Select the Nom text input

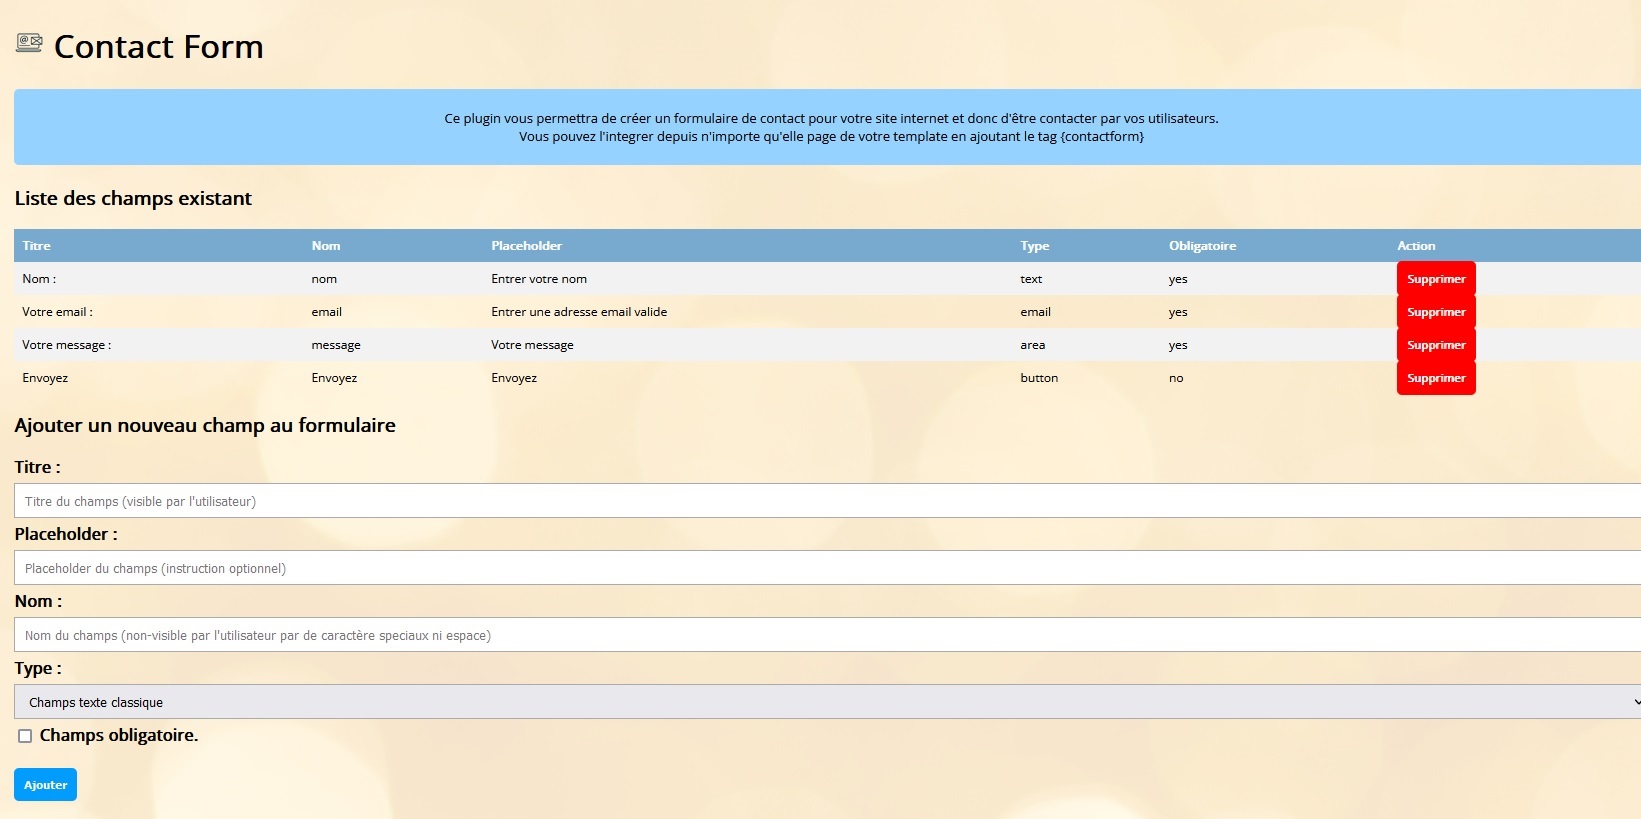[x=827, y=635]
